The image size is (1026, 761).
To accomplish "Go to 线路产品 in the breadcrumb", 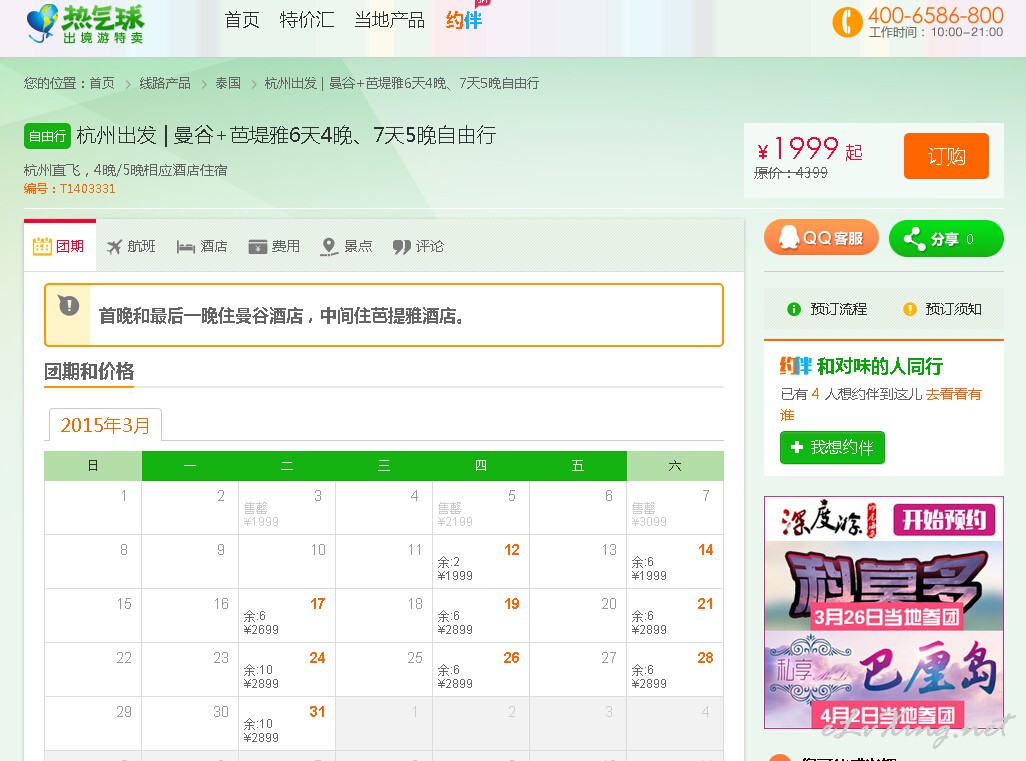I will (x=165, y=83).
